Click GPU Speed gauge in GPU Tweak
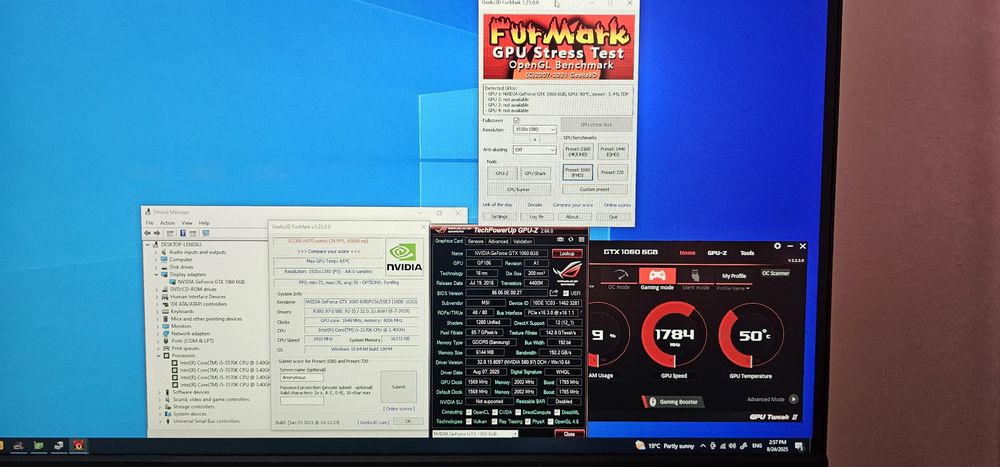 point(673,334)
